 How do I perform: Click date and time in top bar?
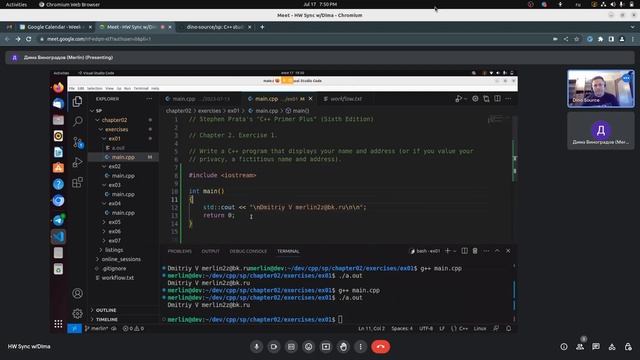coord(320,4)
